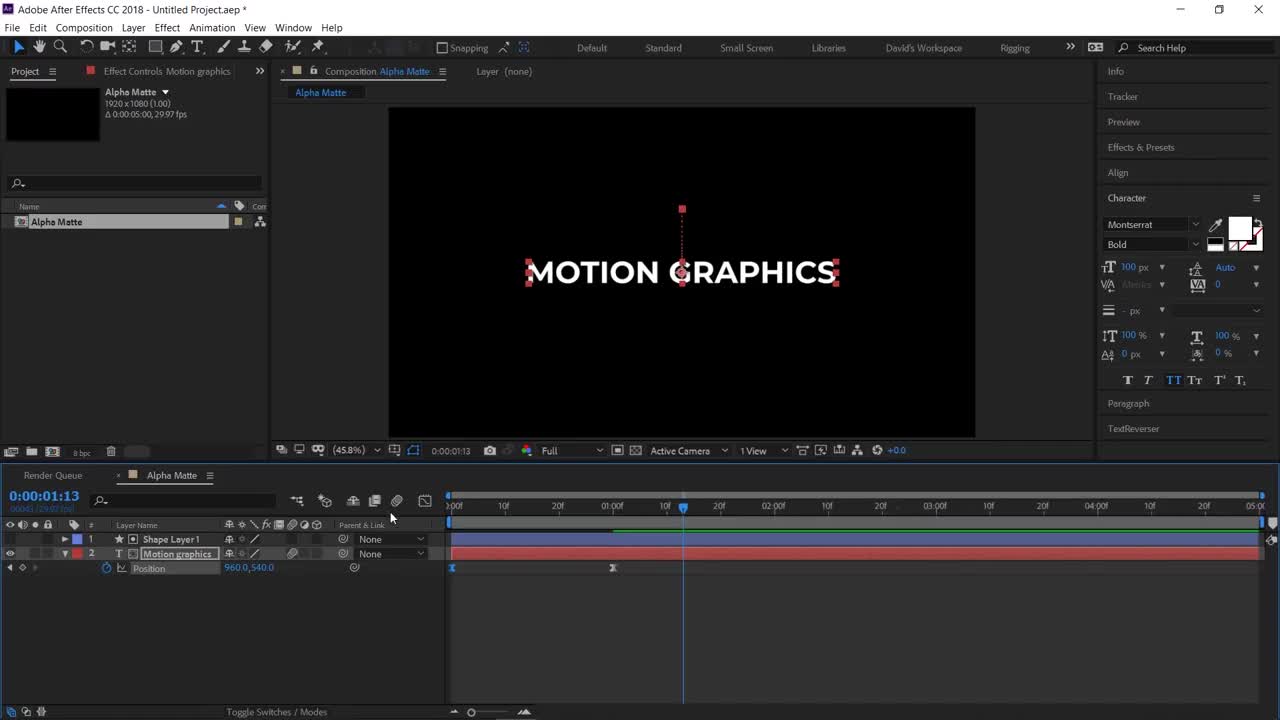The width and height of the screenshot is (1280, 720).
Task: Enable frame blending for all layers
Action: pyautogui.click(x=375, y=501)
